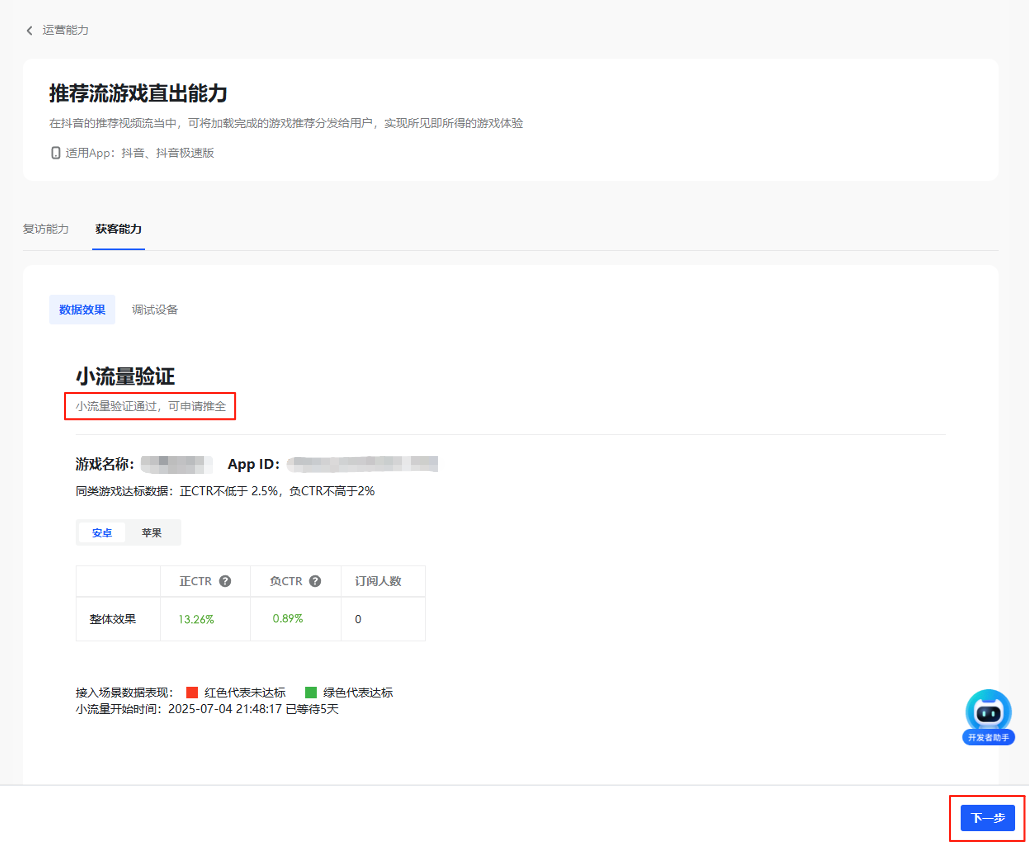This screenshot has height=849, width=1029.
Task: Select the 安卓 platform option
Action: [x=102, y=533]
